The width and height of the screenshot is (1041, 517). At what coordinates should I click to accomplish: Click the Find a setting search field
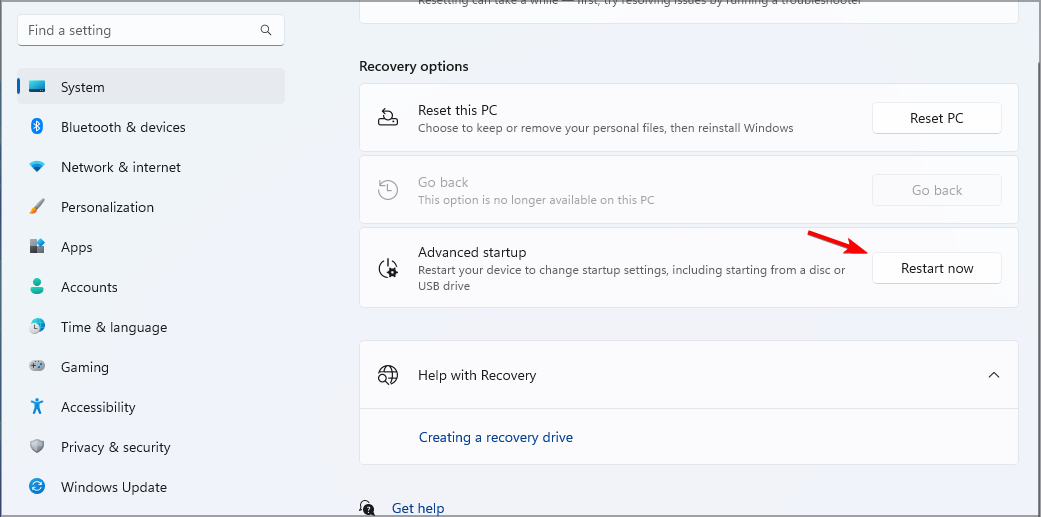[140, 30]
